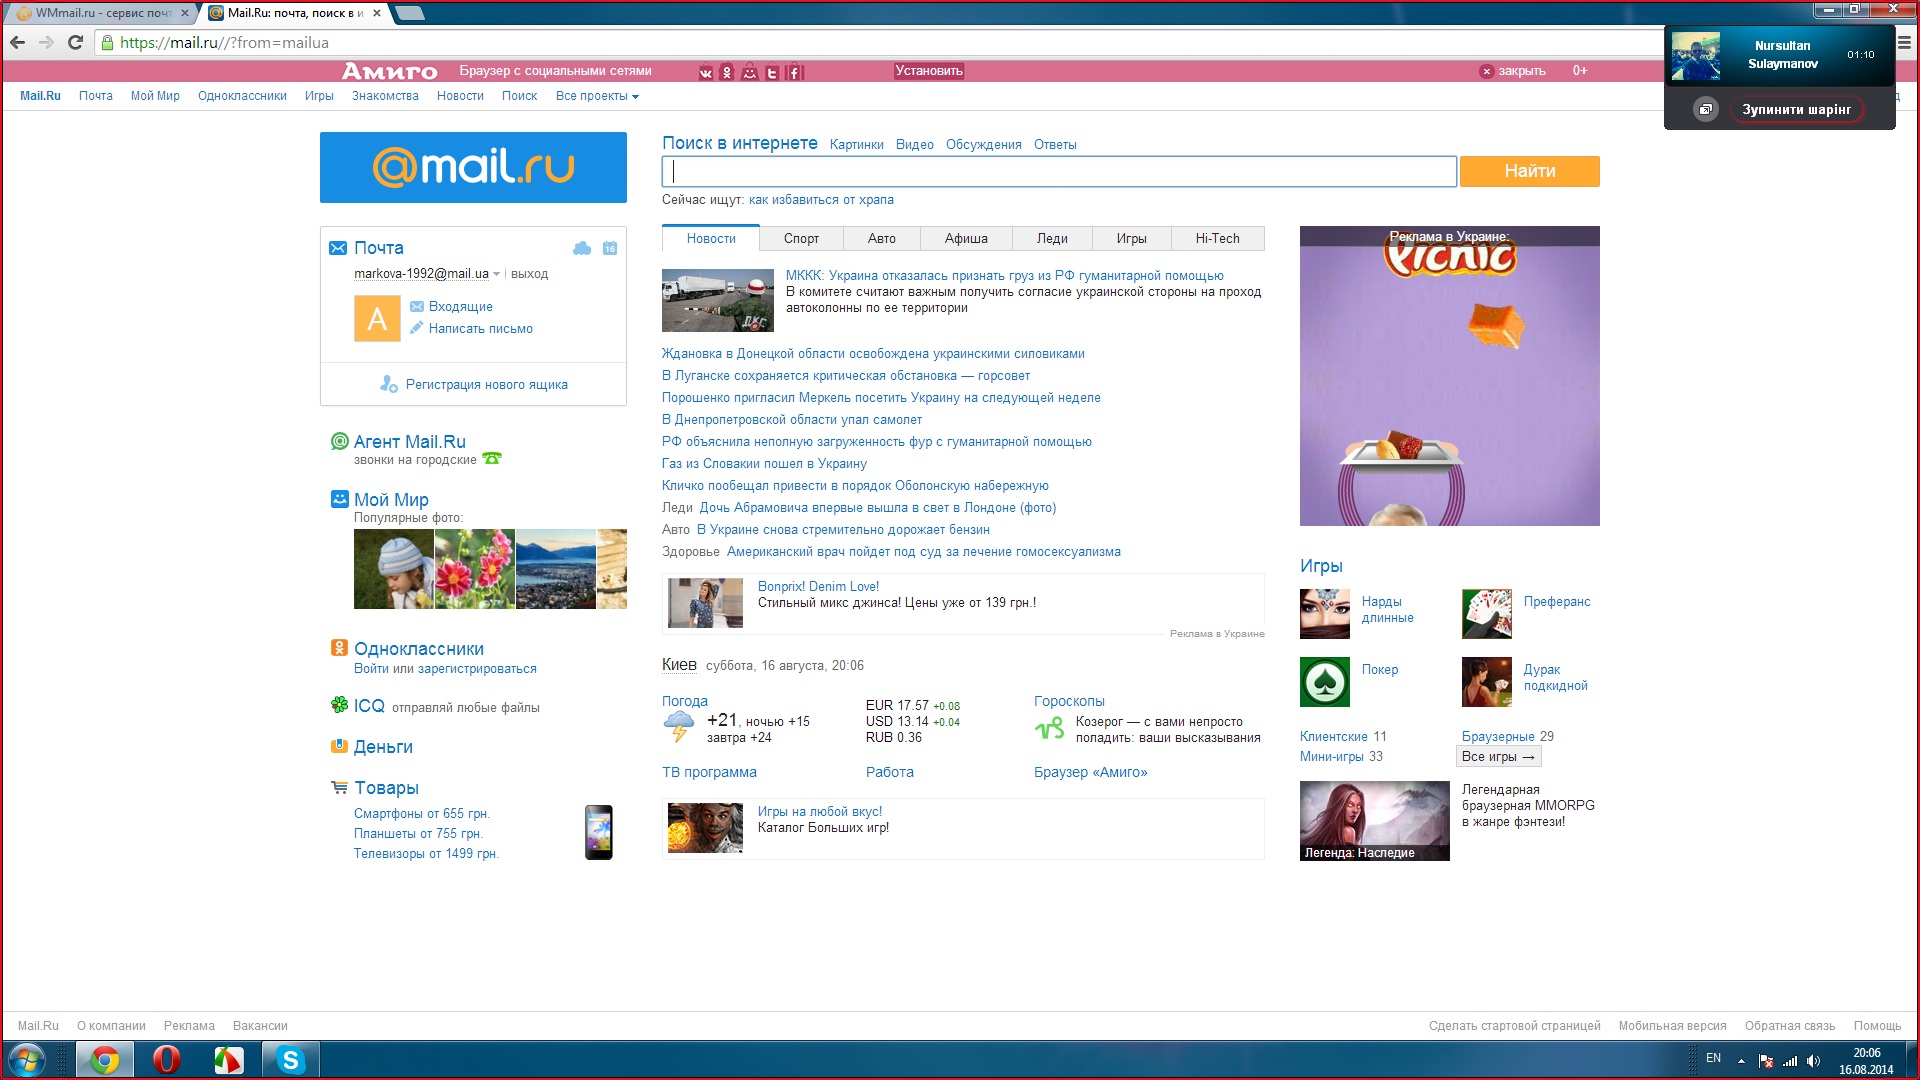Open Skype from the taskbar
The width and height of the screenshot is (1920, 1080).
pos(290,1060)
